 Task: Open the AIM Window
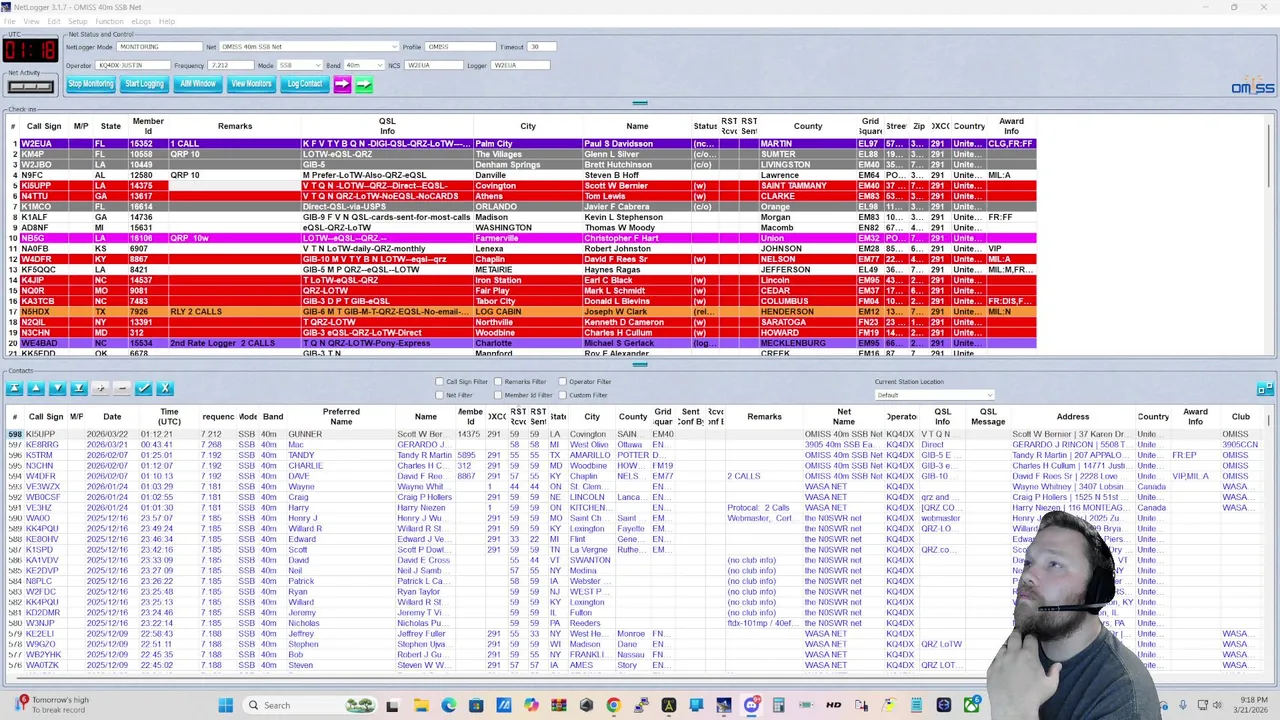pos(198,84)
